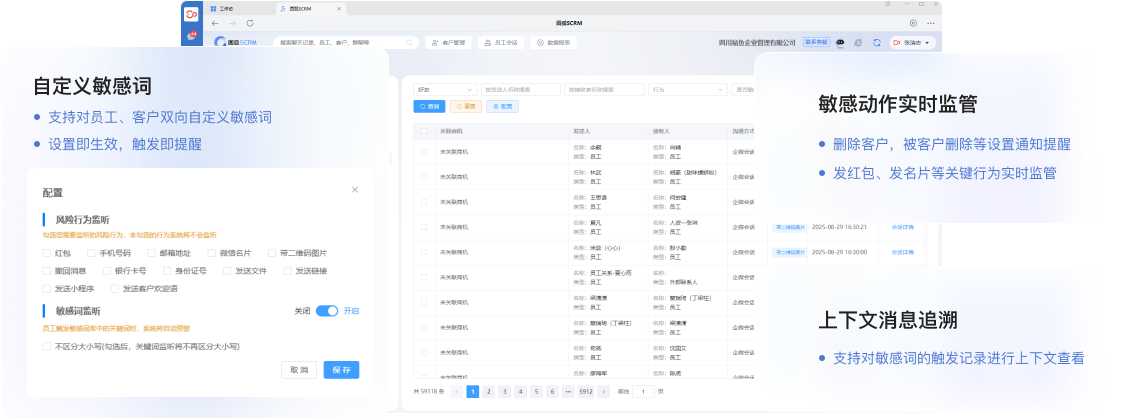
Task: Click the refresh sync icon near user profile
Action: pyautogui.click(x=876, y=43)
